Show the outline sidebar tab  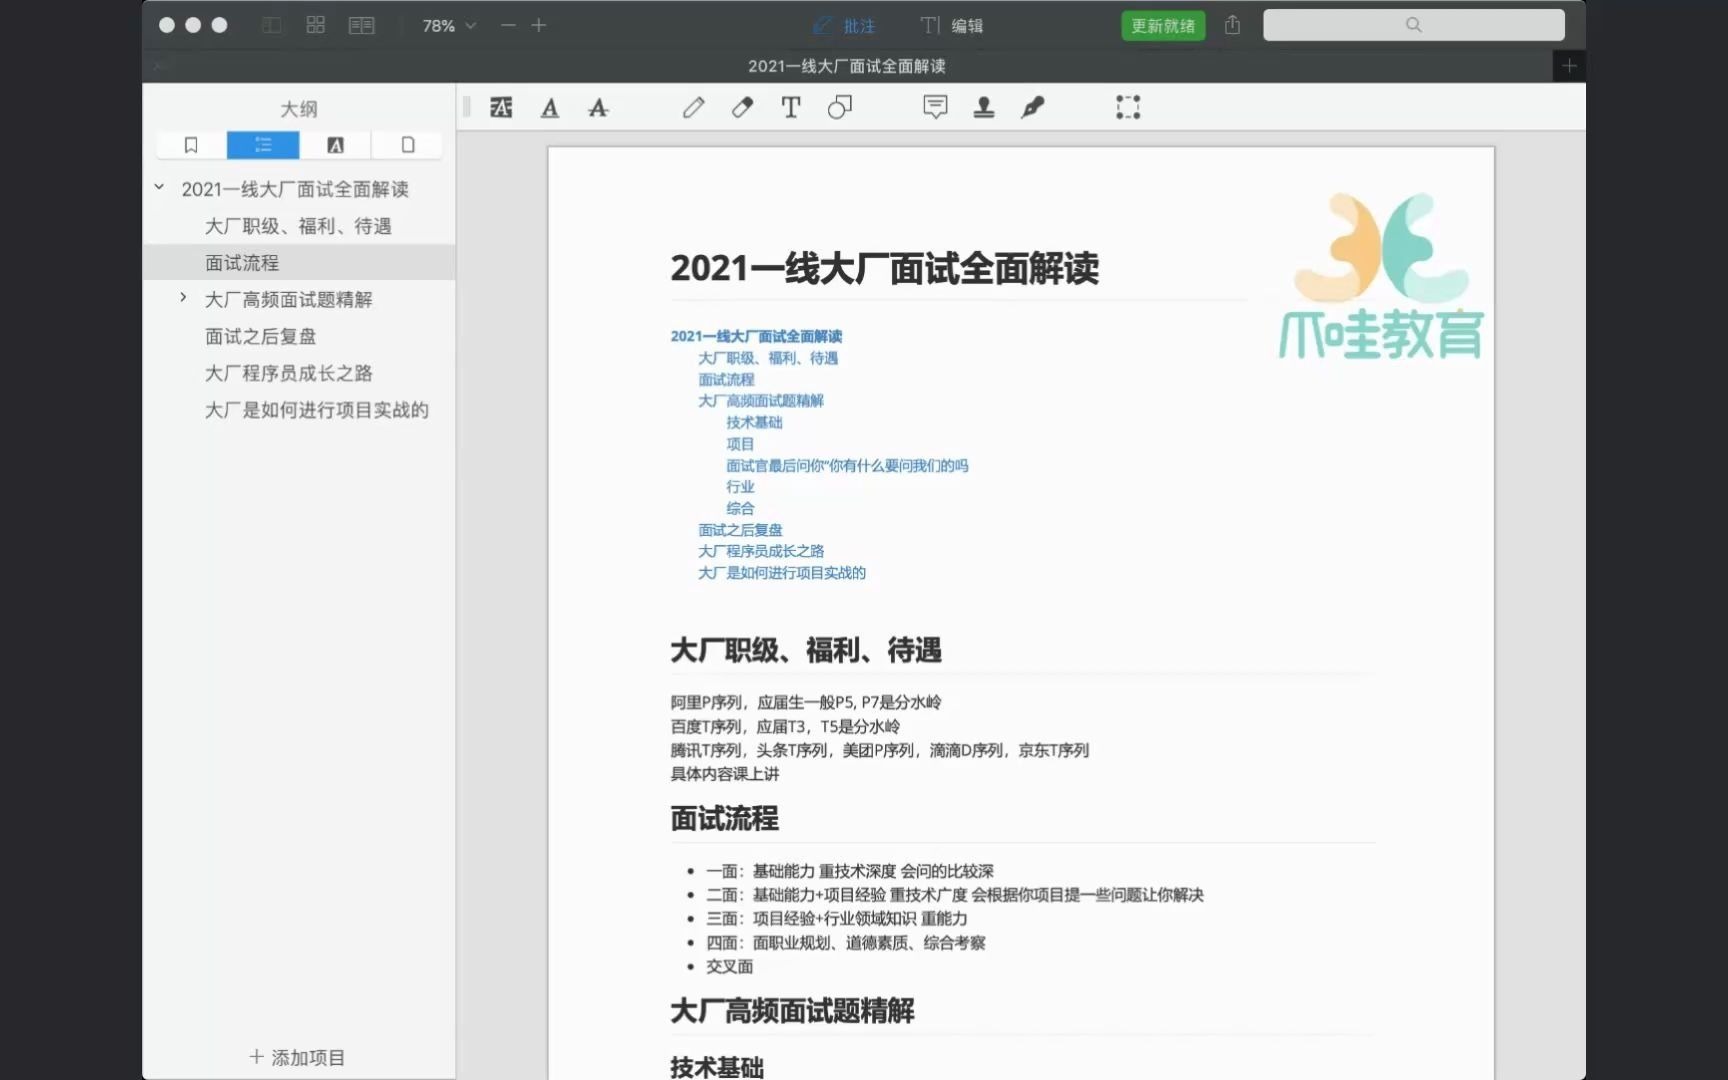coord(263,145)
